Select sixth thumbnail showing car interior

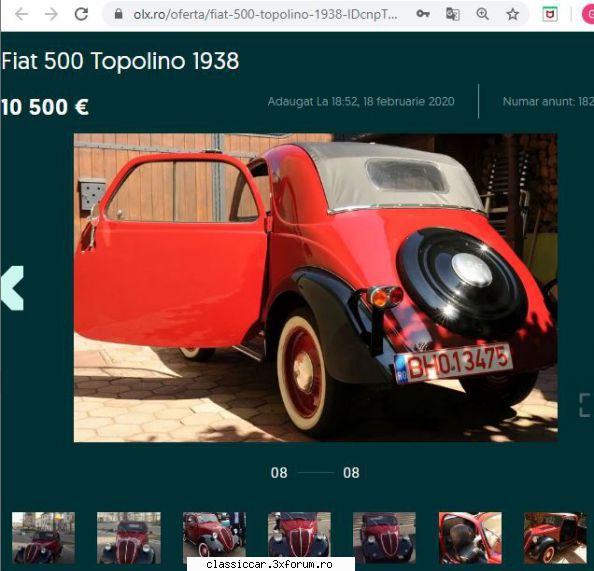pos(470,538)
